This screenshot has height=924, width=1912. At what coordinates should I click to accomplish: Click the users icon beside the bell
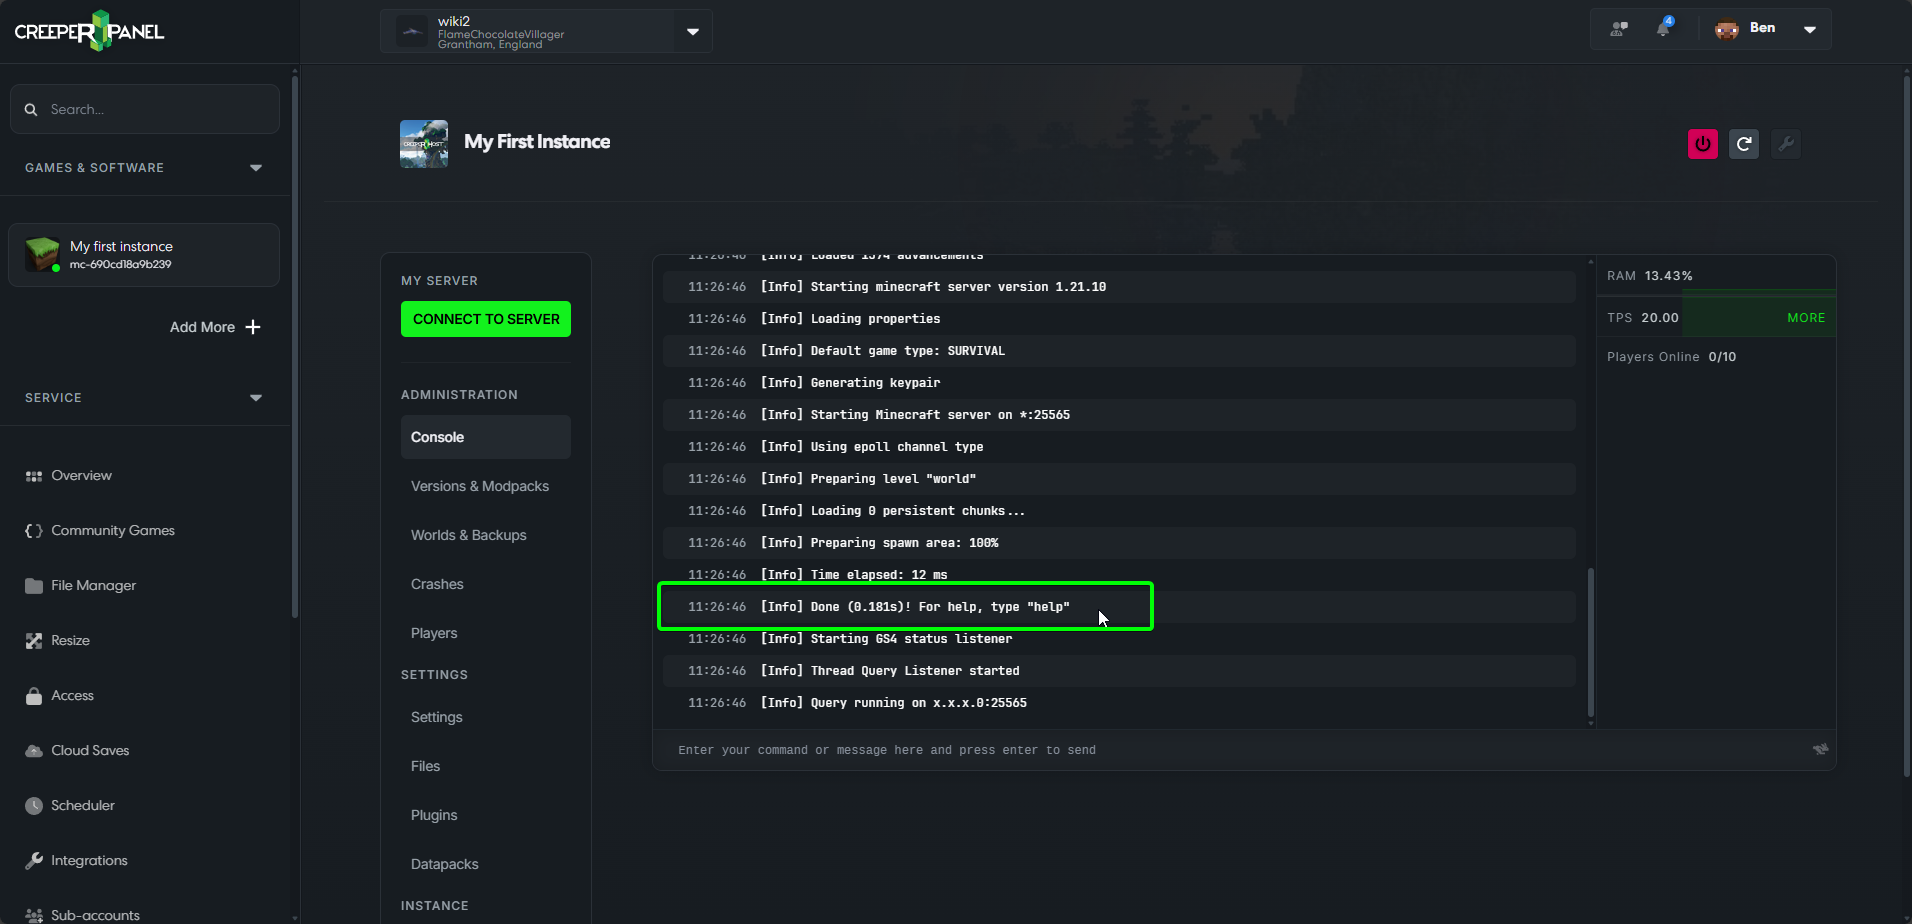(1619, 29)
